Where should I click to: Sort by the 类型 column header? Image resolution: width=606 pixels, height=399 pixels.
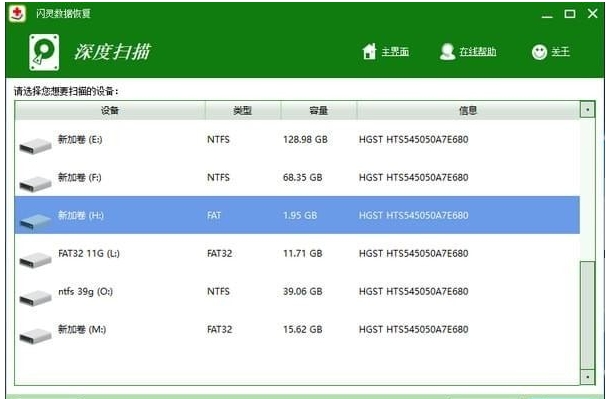(x=243, y=111)
